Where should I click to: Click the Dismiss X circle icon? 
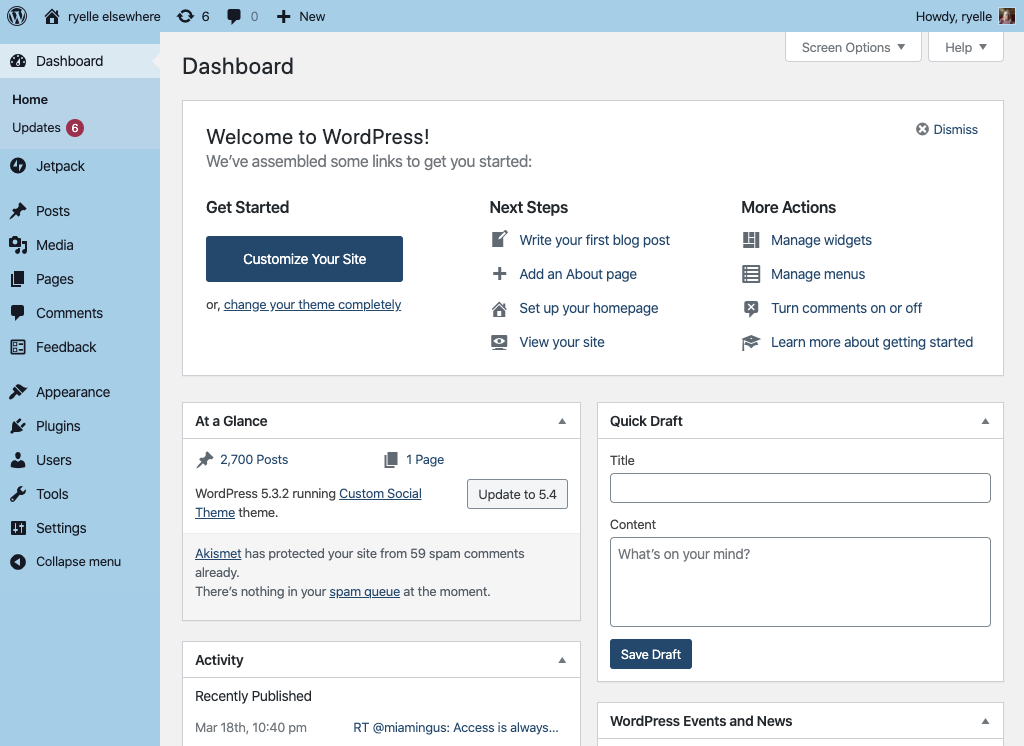[922, 129]
